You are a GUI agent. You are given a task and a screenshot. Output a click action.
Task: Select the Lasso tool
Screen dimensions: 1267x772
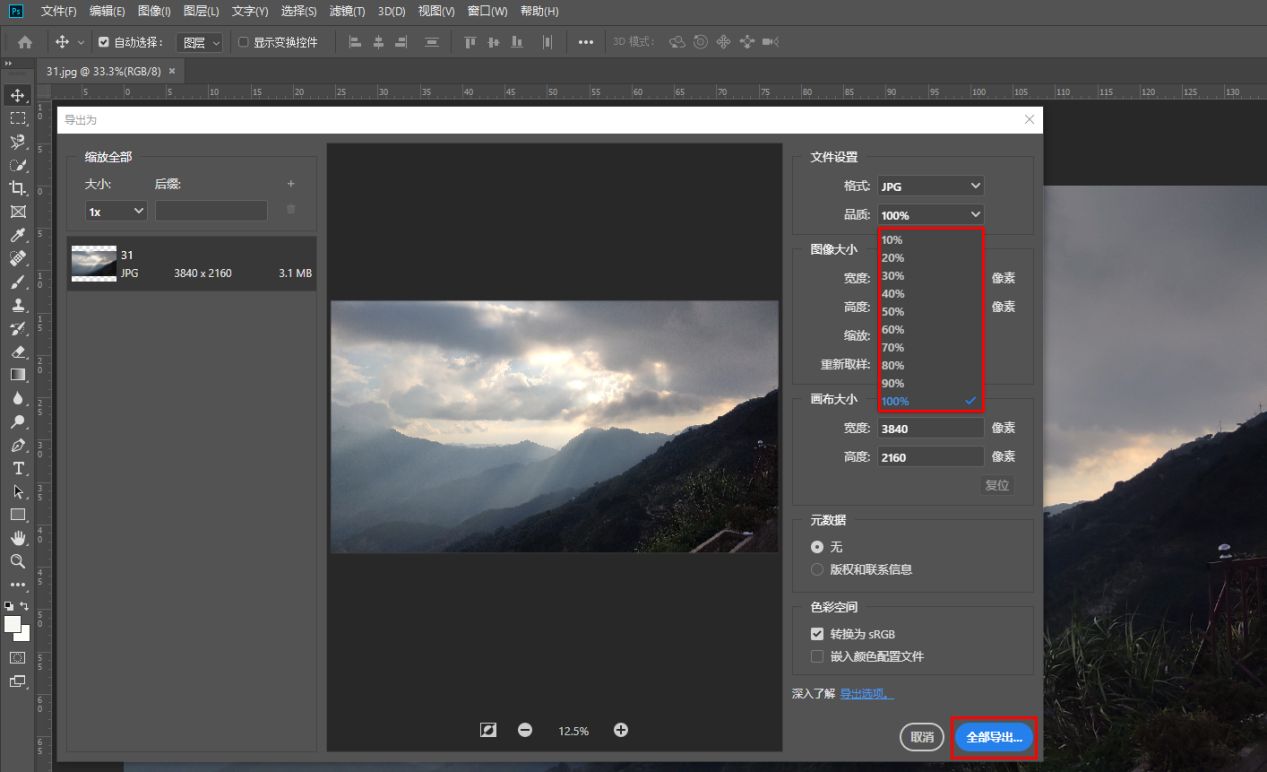[x=18, y=141]
